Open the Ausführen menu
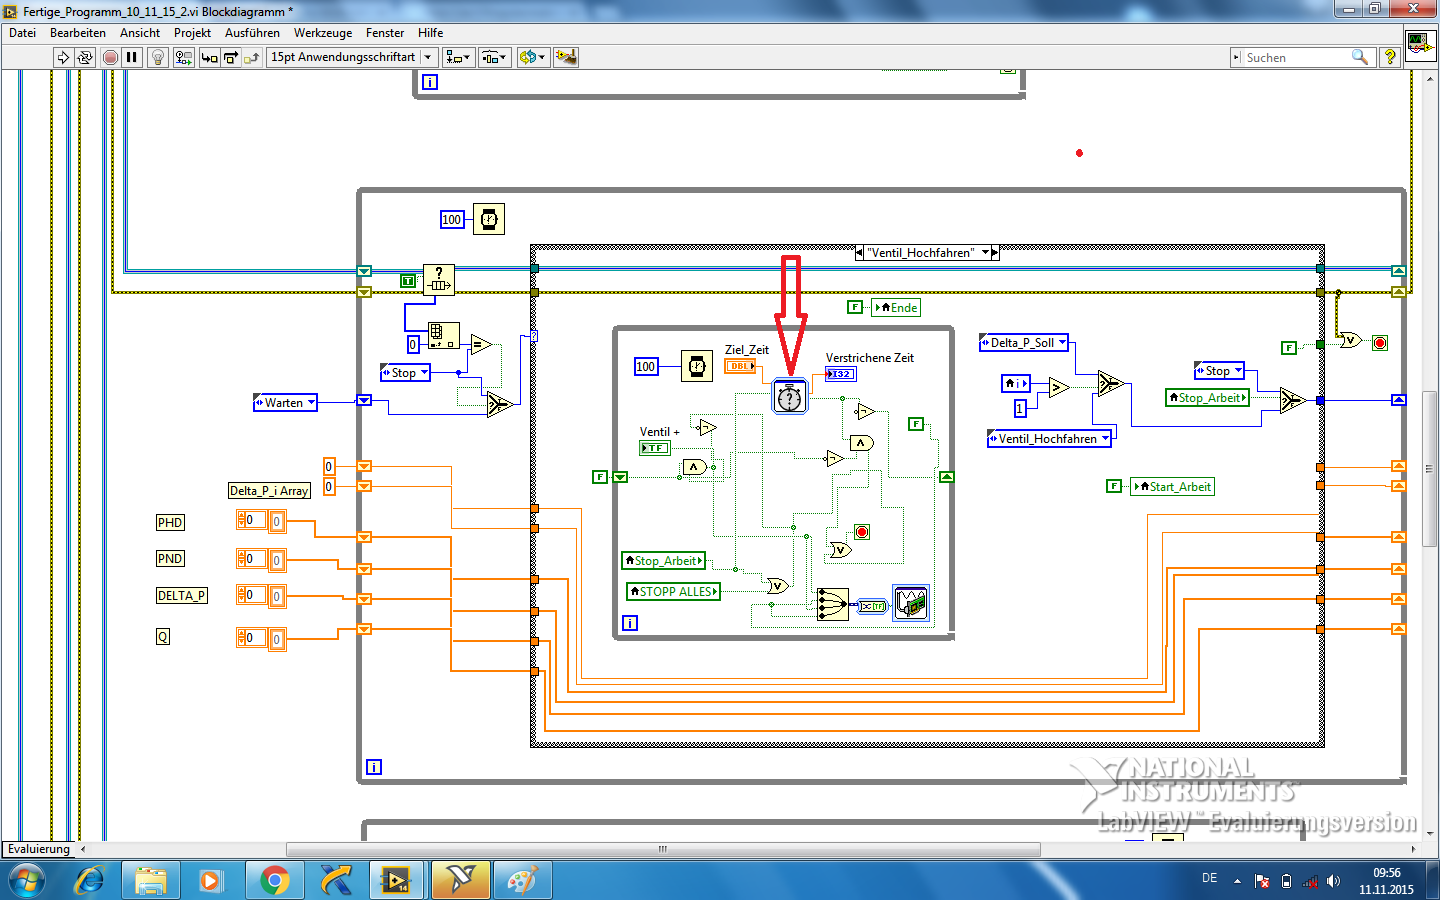The height and width of the screenshot is (900, 1440). click(252, 33)
